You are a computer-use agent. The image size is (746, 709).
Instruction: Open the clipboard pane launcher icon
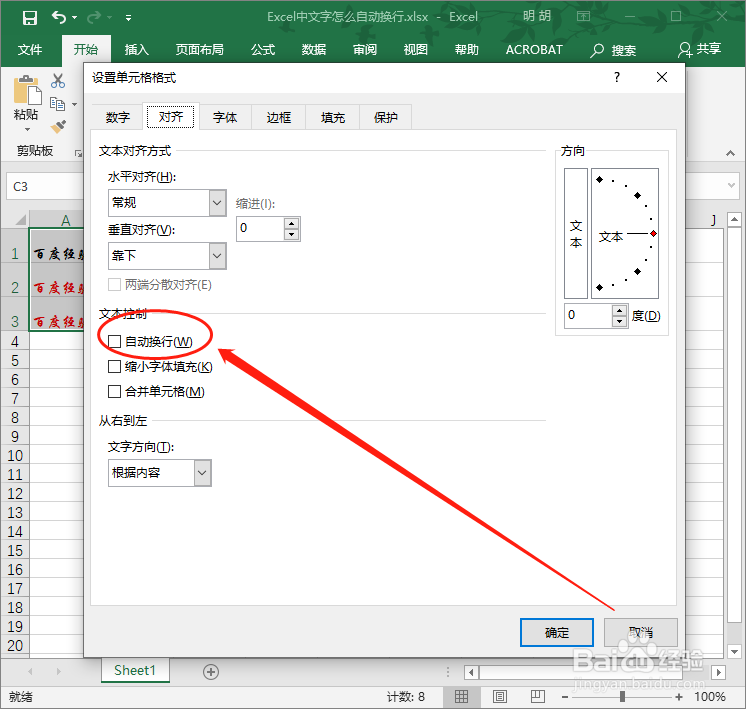point(78,153)
